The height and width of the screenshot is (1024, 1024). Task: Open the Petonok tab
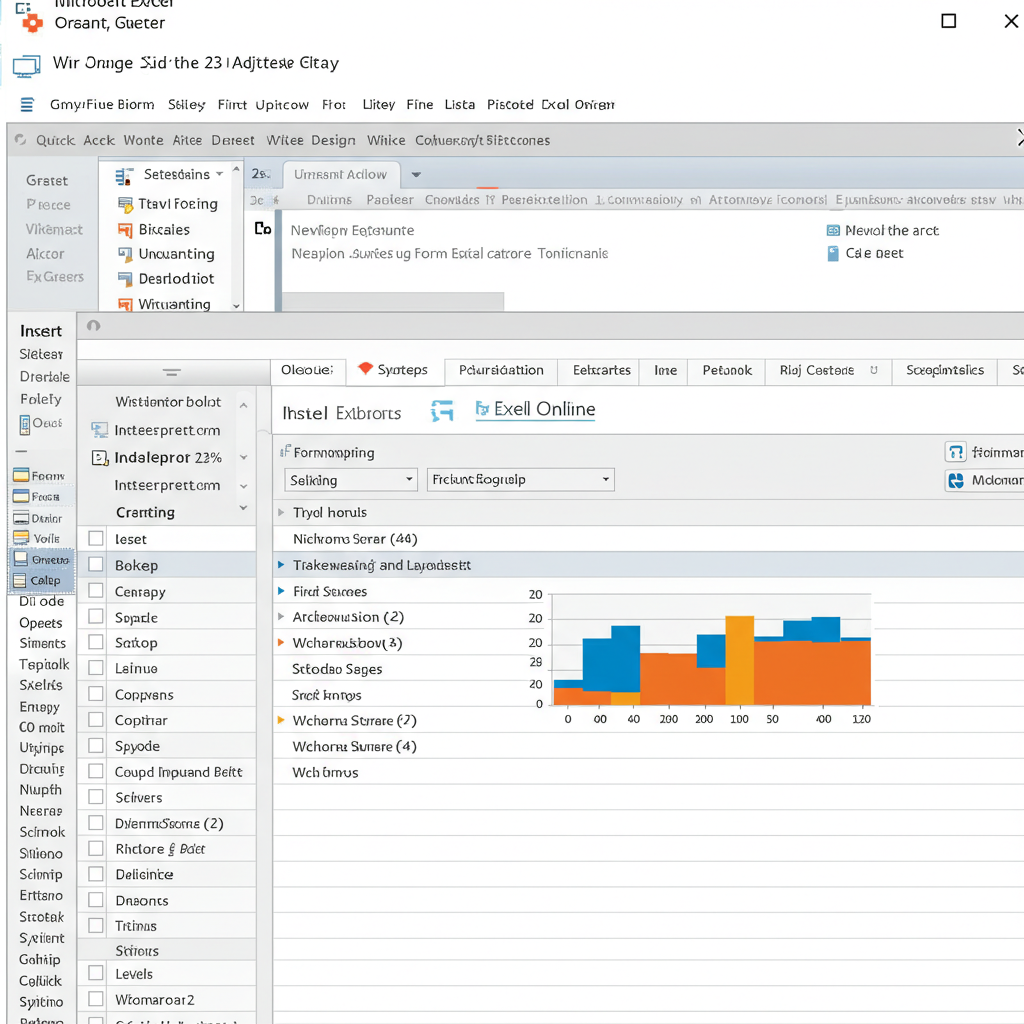coord(727,371)
